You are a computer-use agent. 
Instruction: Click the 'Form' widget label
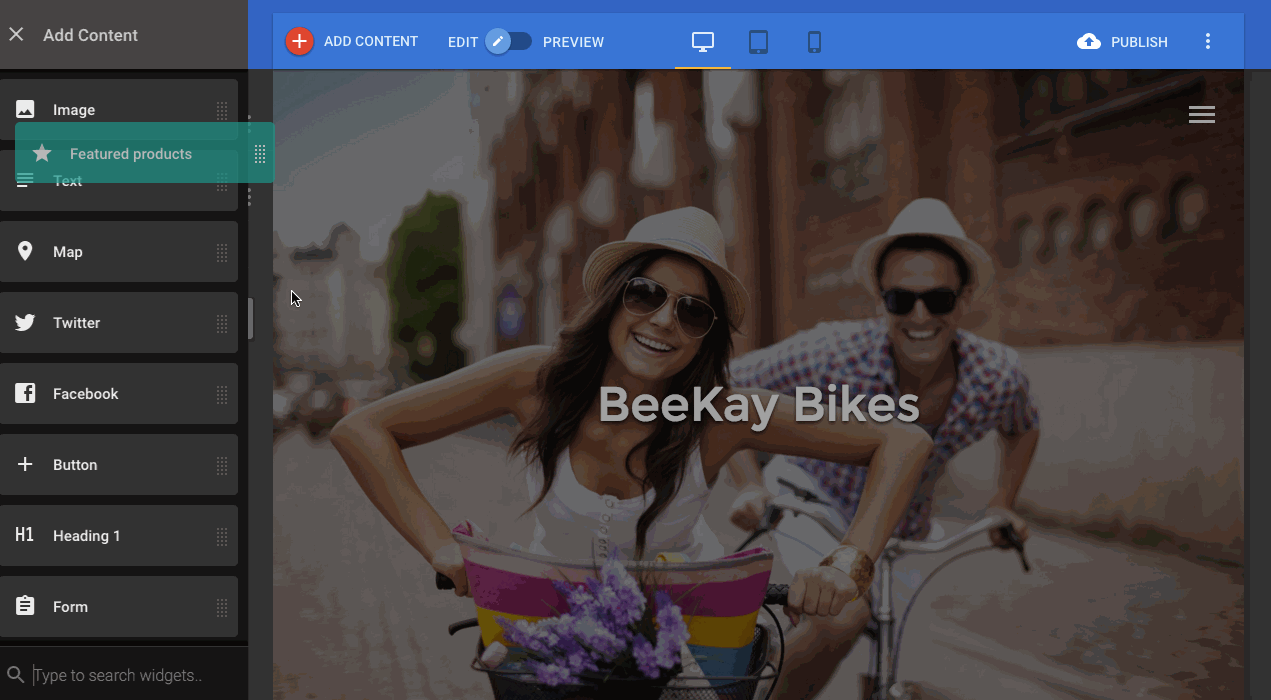coord(70,607)
